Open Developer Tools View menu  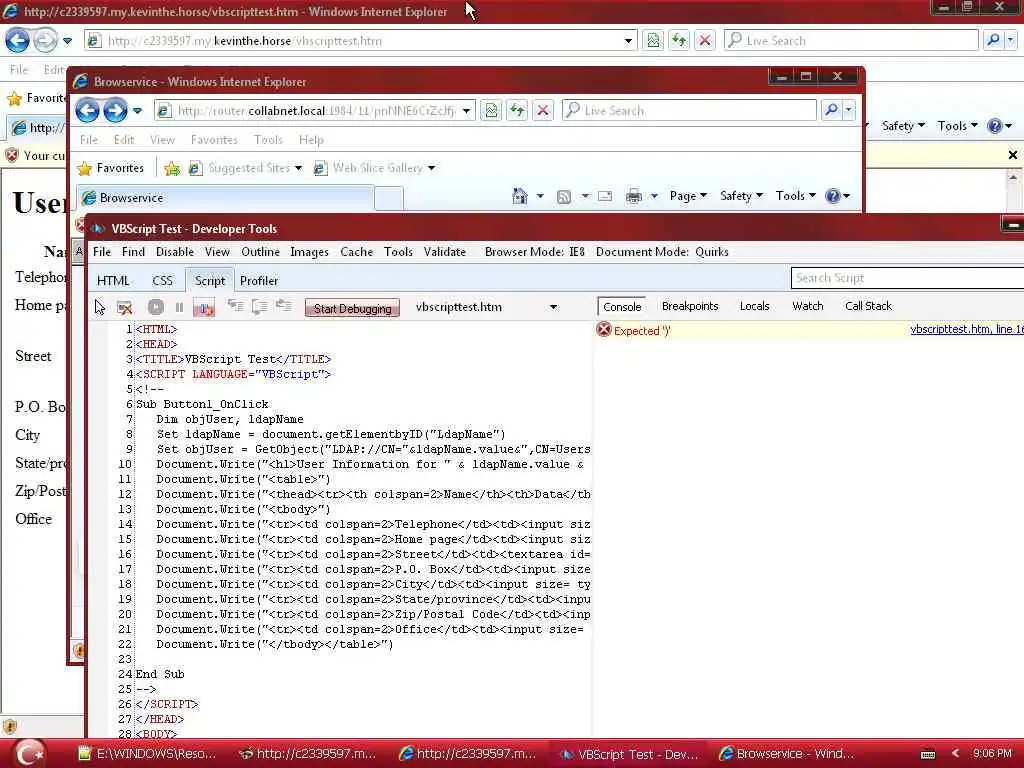tap(217, 252)
